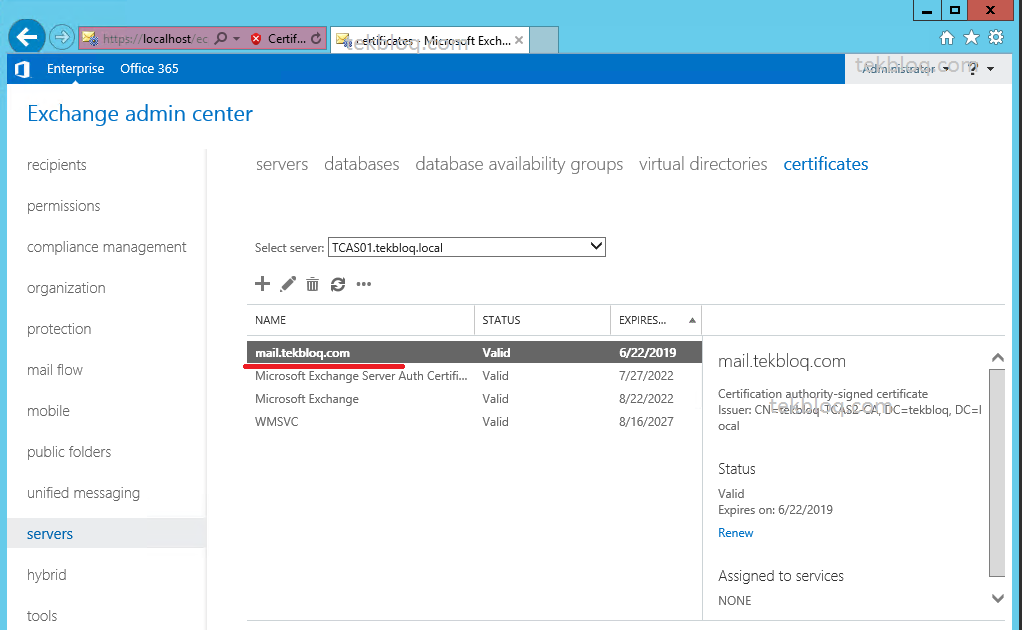
Task: Open organization in the sidebar
Action: click(66, 288)
